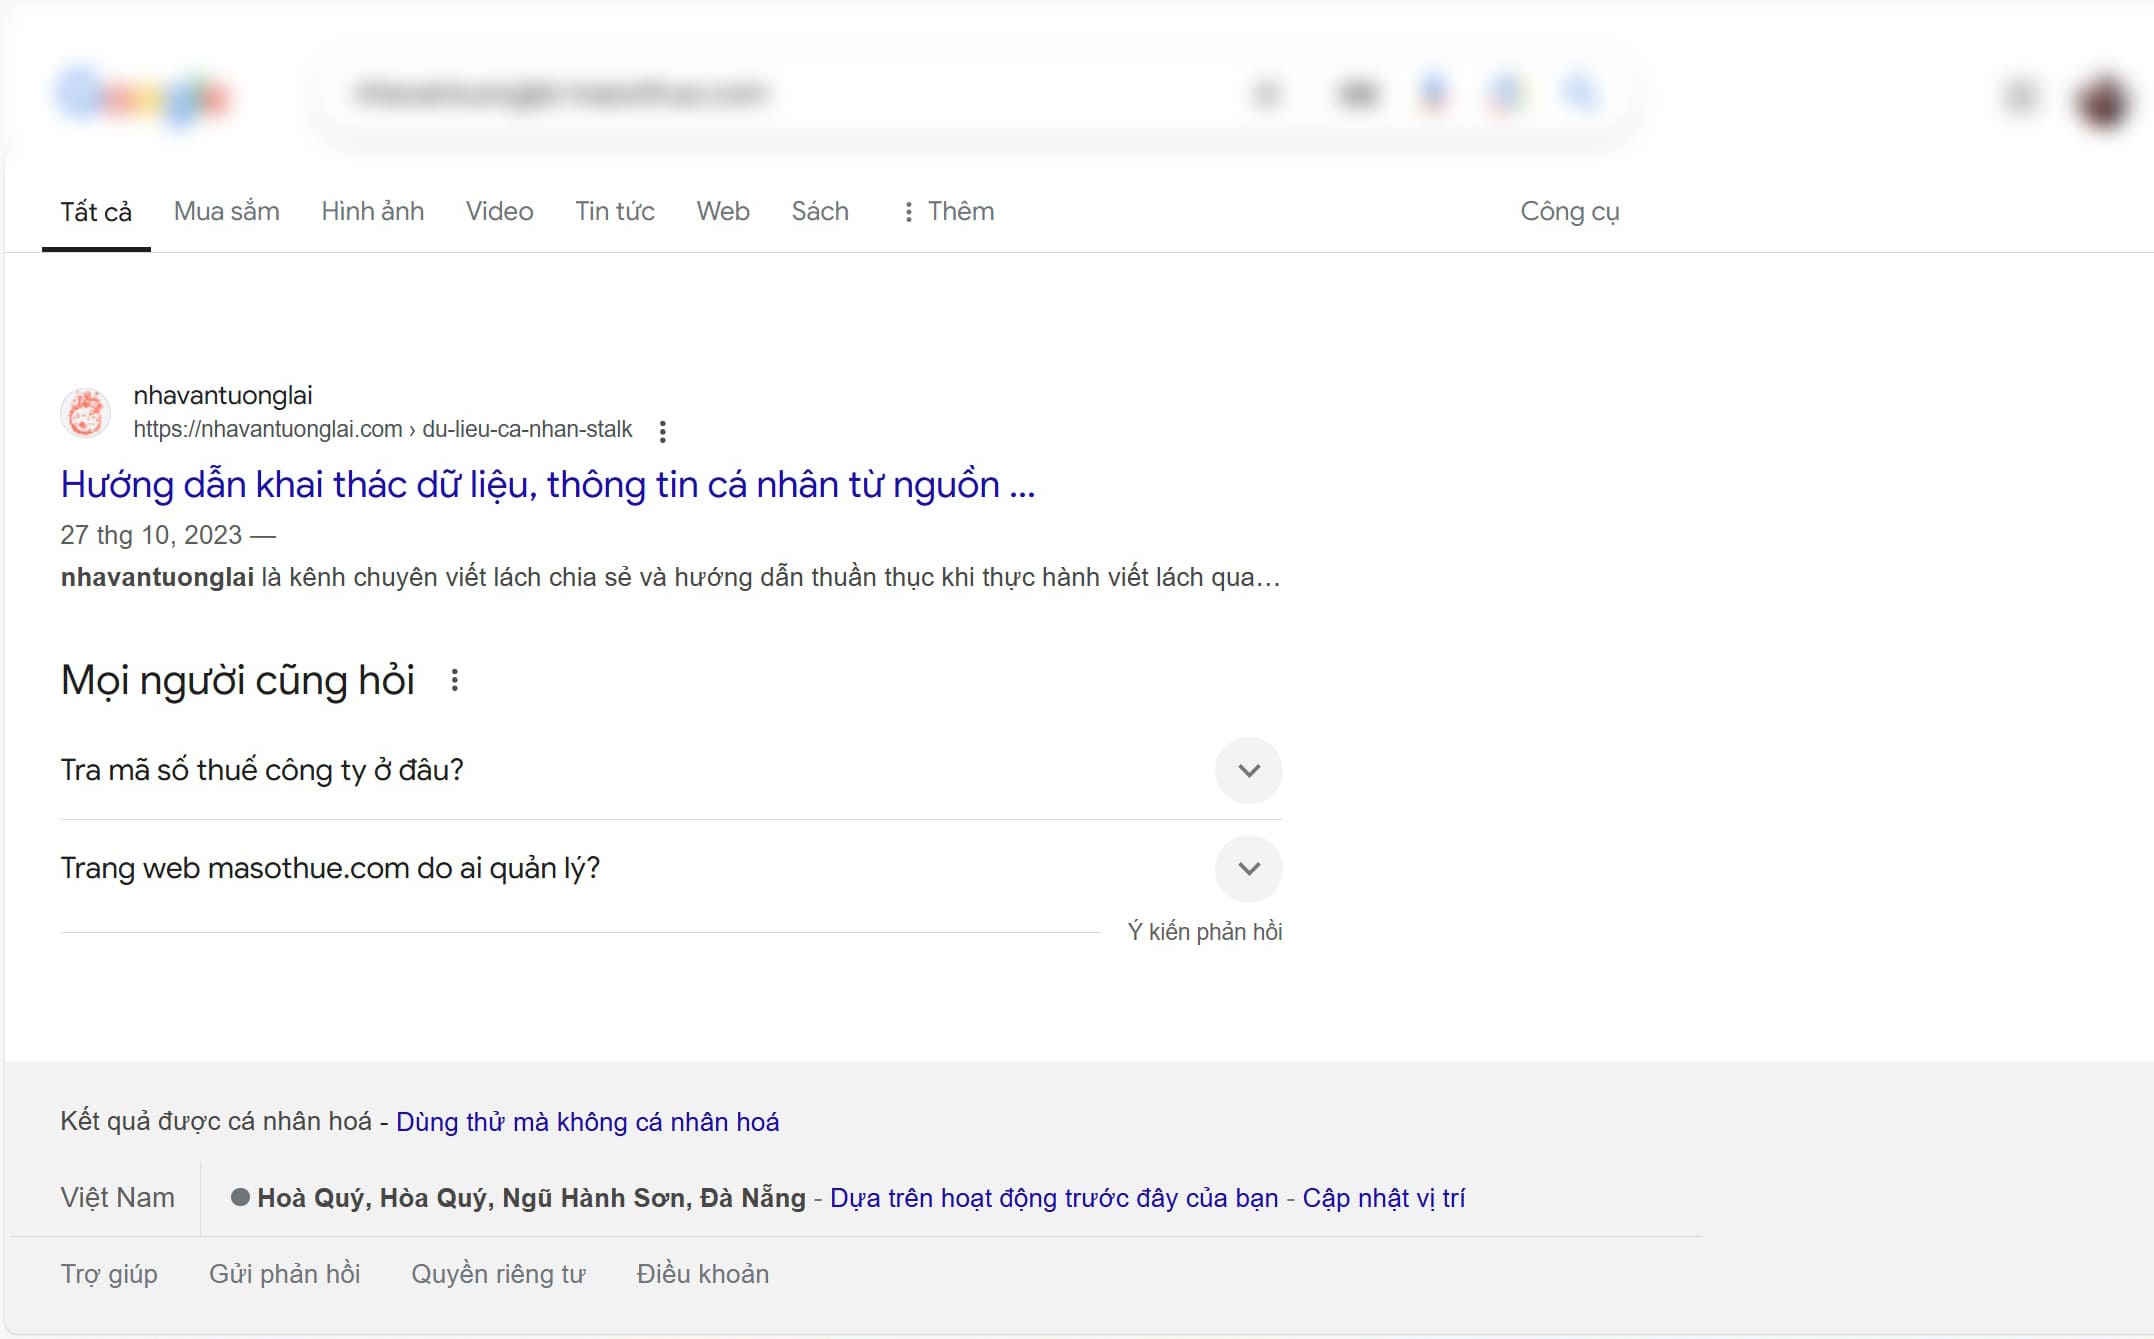Viewport: 2154px width, 1339px height.
Task: Search by image with lens icon
Action: pyautogui.click(x=1505, y=94)
